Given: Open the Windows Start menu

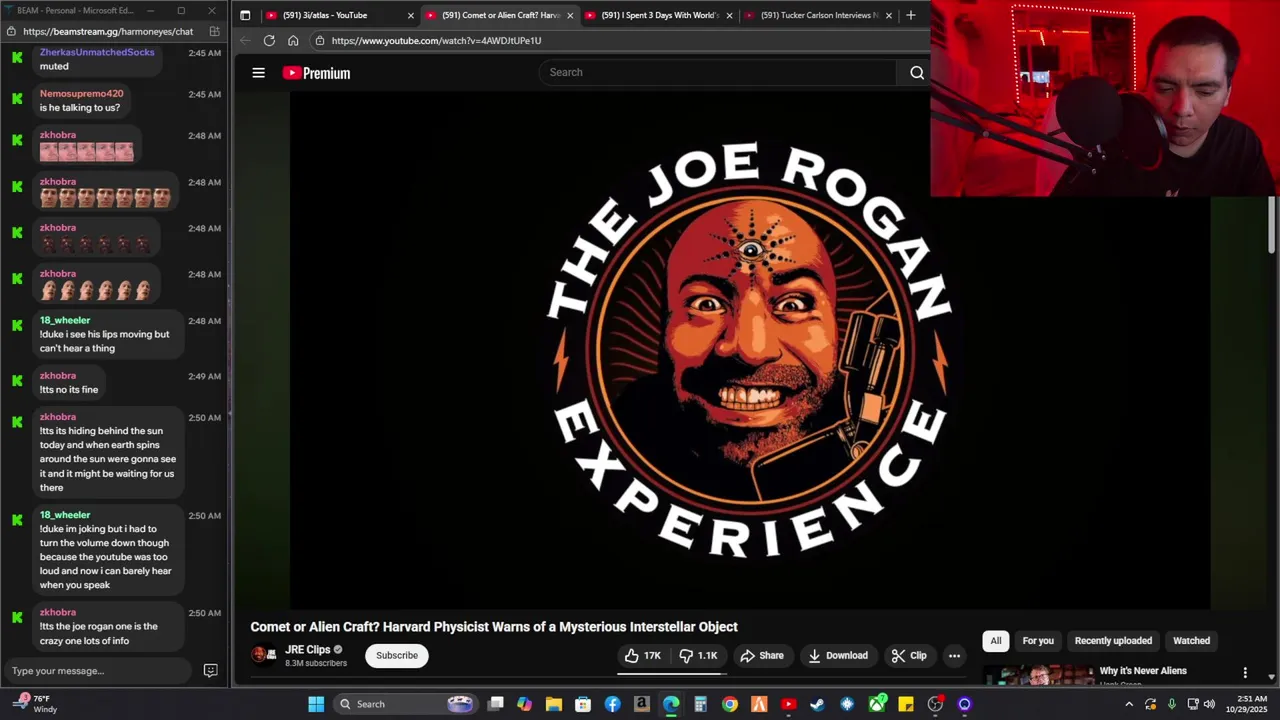Looking at the screenshot, I should (316, 704).
